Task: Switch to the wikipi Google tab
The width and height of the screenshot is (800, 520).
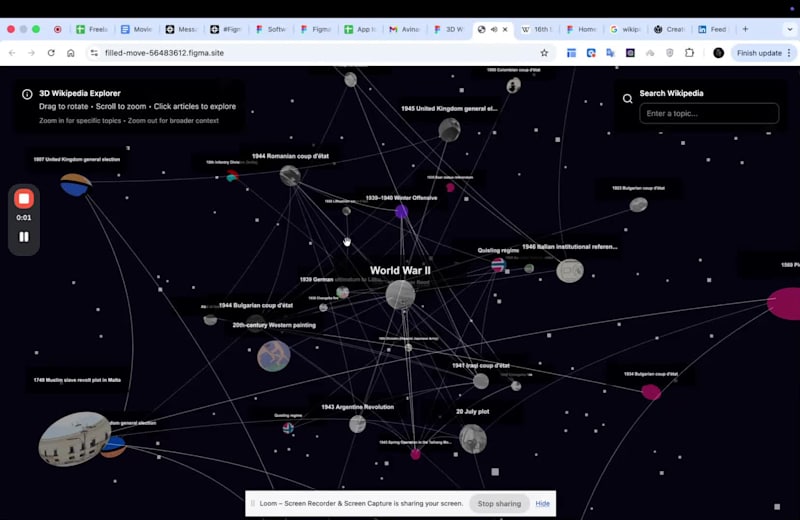Action: tap(626, 30)
